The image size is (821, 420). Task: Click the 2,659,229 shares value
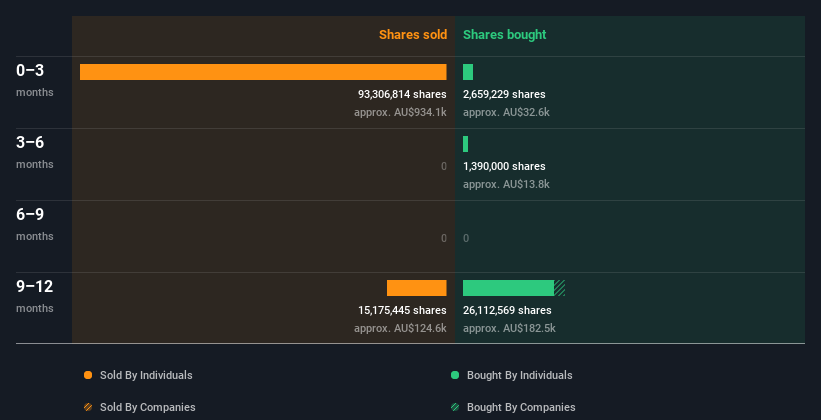pyautogui.click(x=504, y=94)
